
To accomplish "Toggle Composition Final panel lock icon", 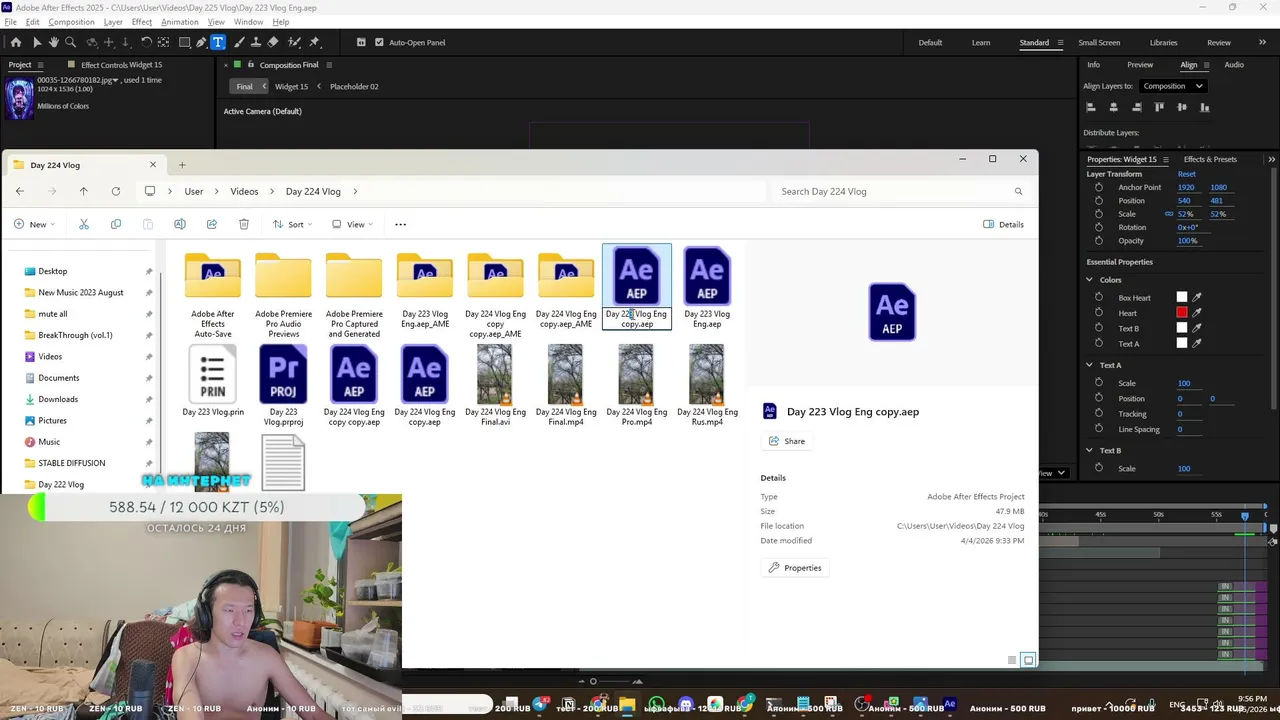I will pos(251,65).
